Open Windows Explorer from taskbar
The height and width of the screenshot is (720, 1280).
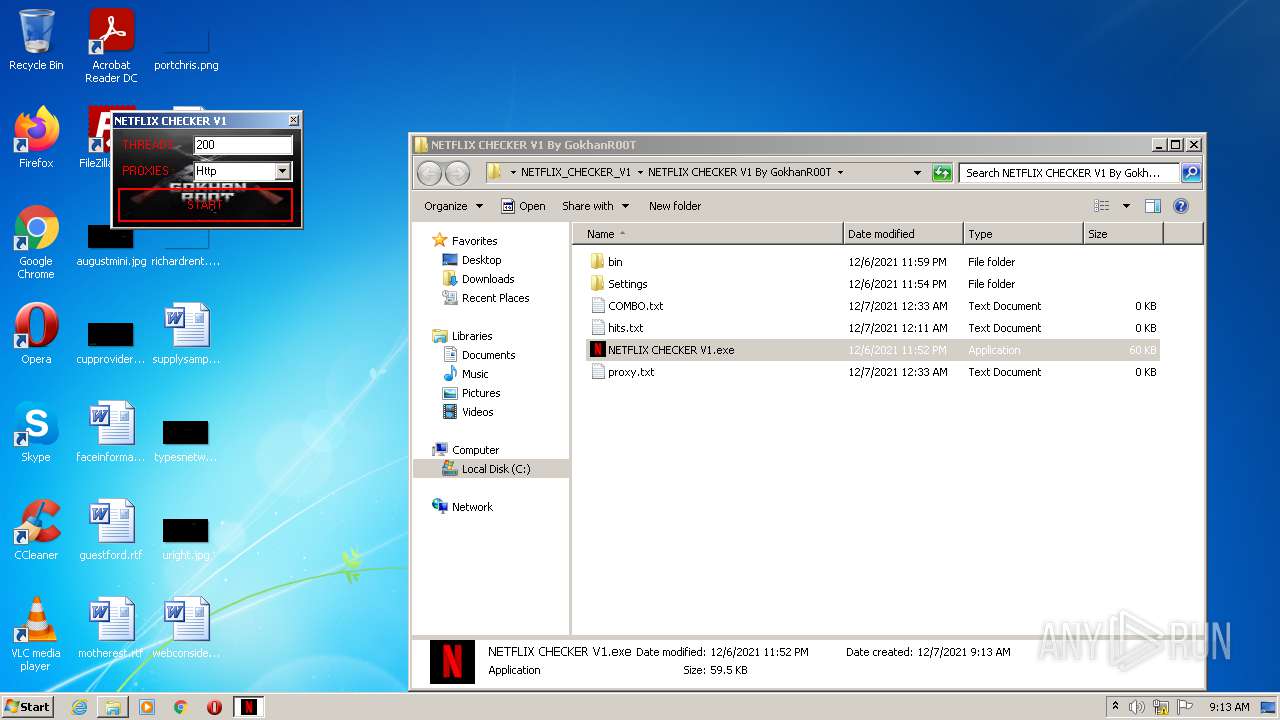[113, 707]
